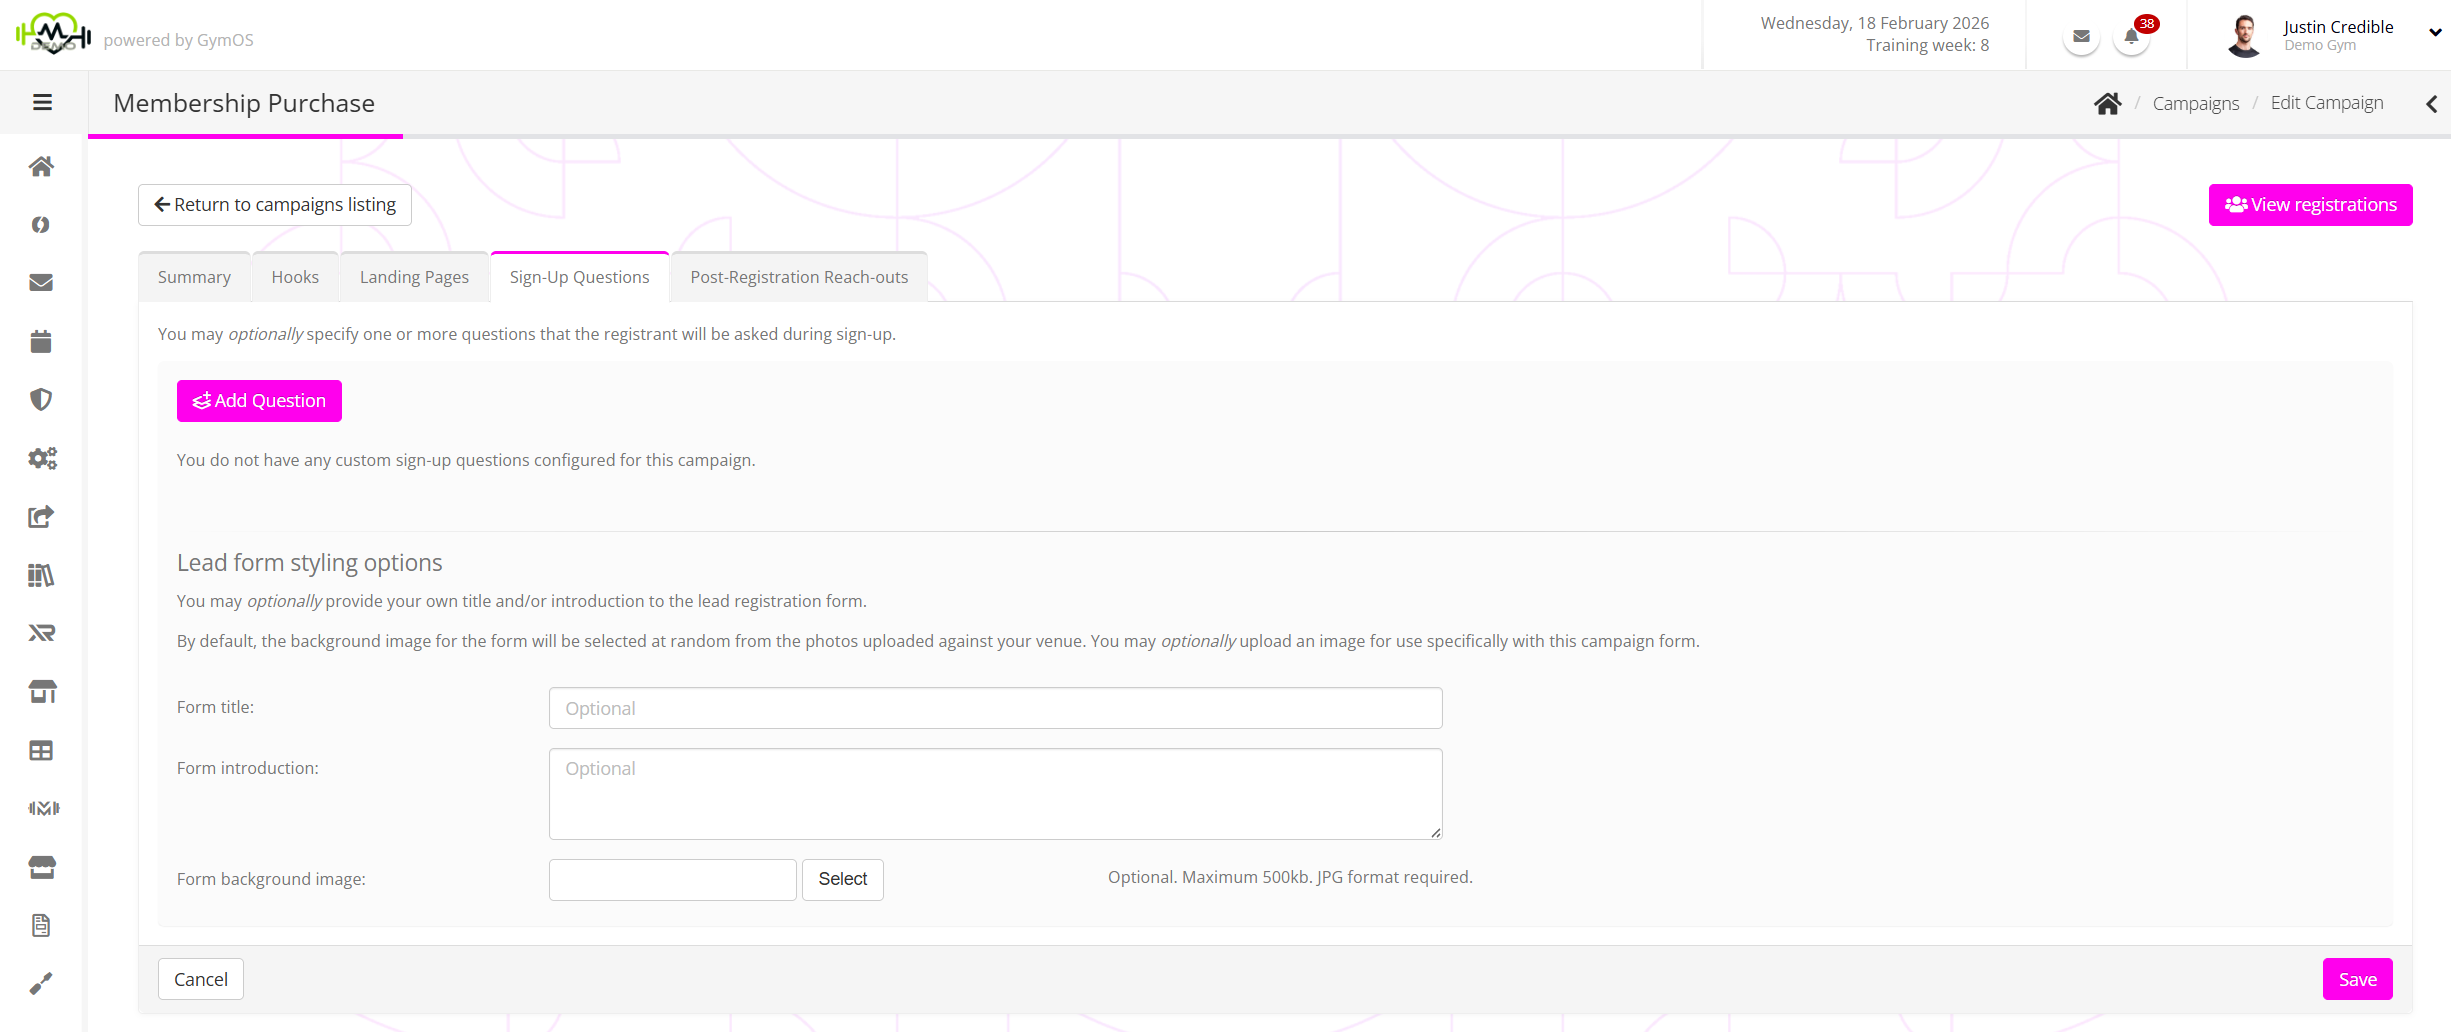Click the home icon in the sidebar
Screen dimensions: 2451x1032
[41, 166]
